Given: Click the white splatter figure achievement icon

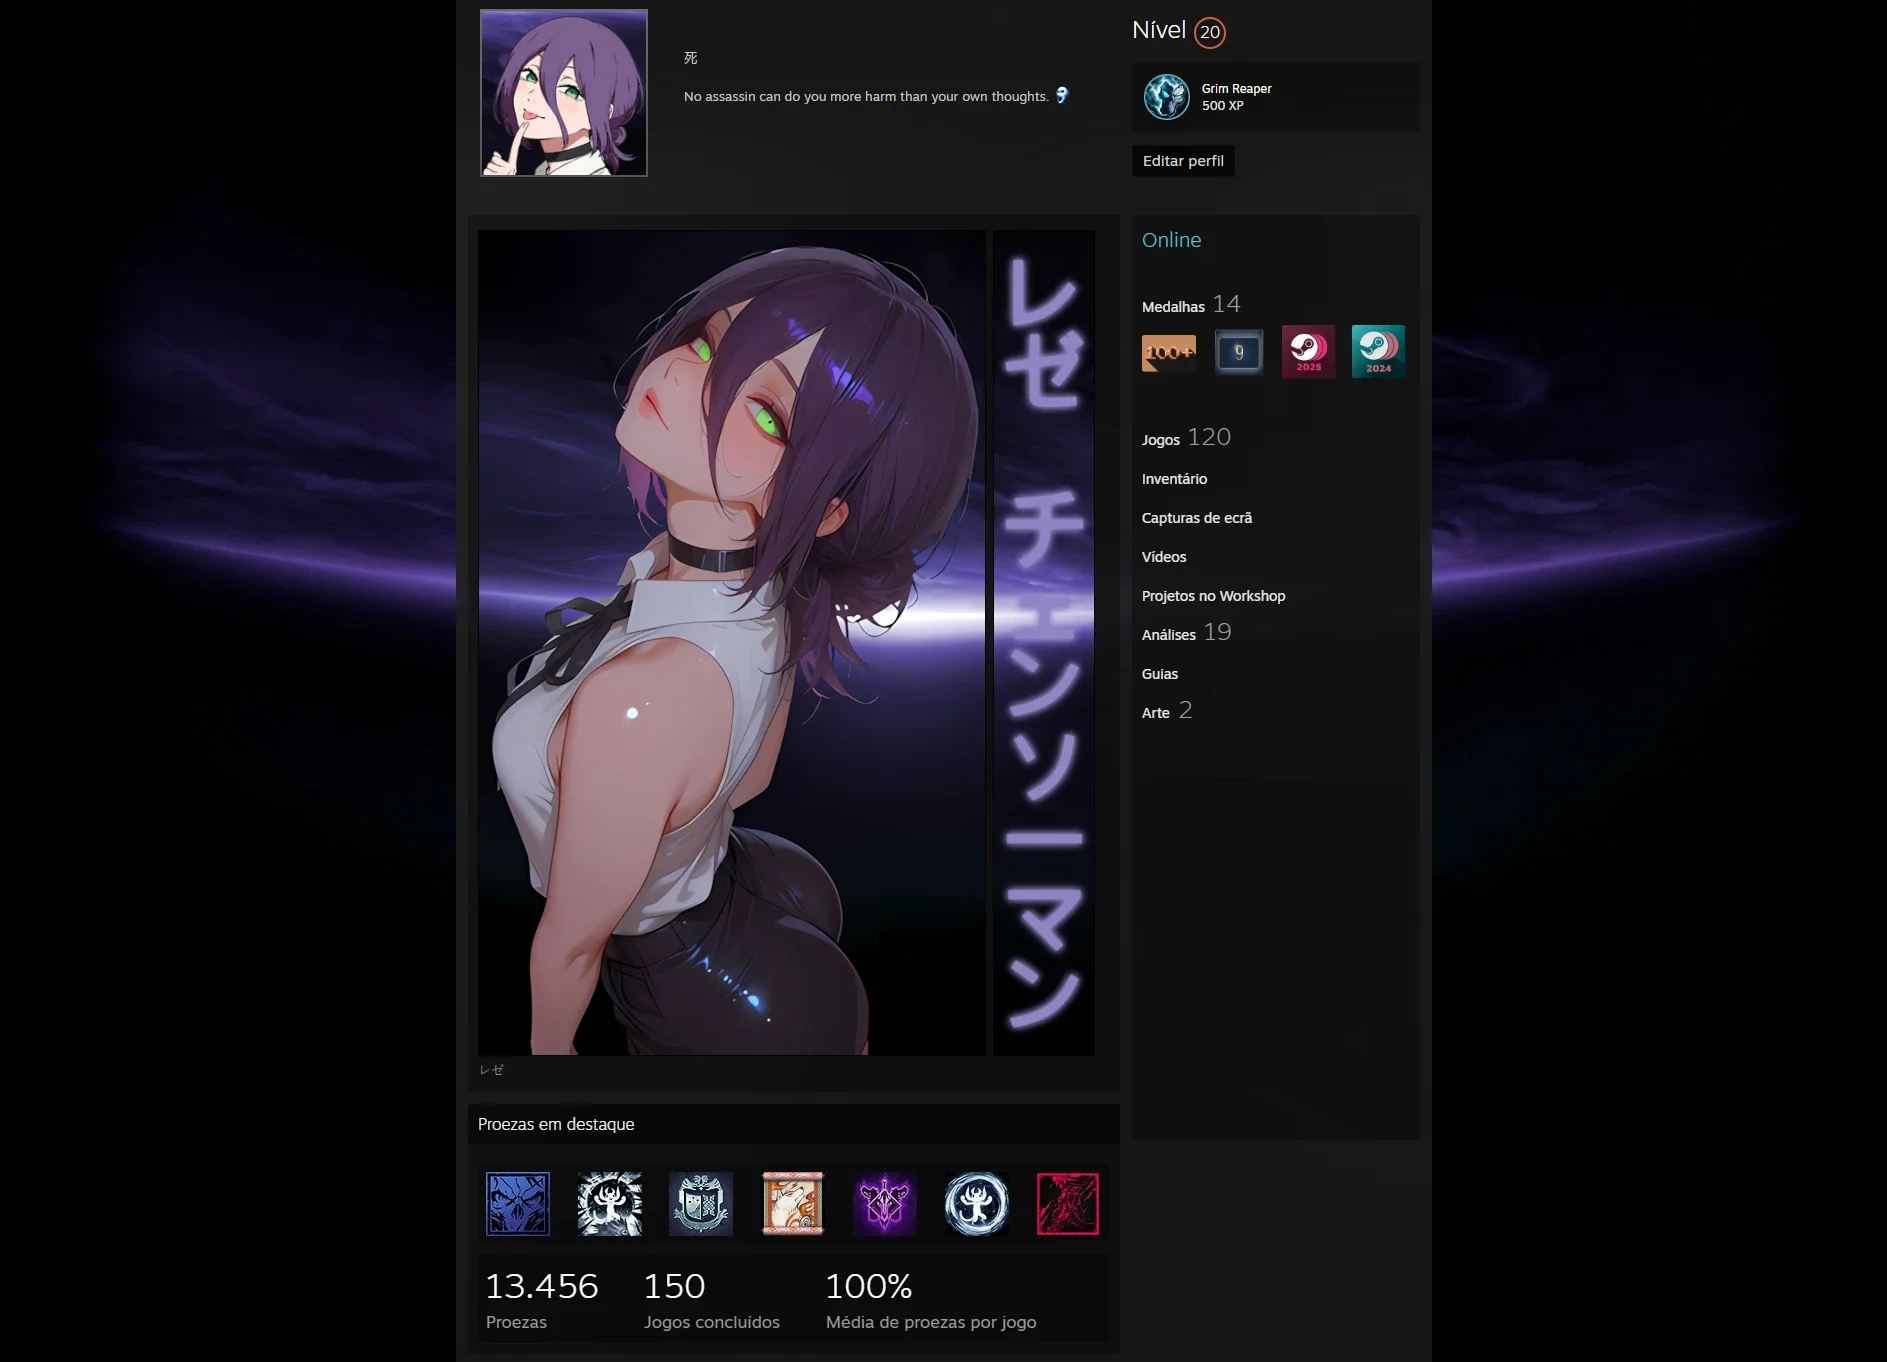Looking at the screenshot, I should coord(610,1204).
